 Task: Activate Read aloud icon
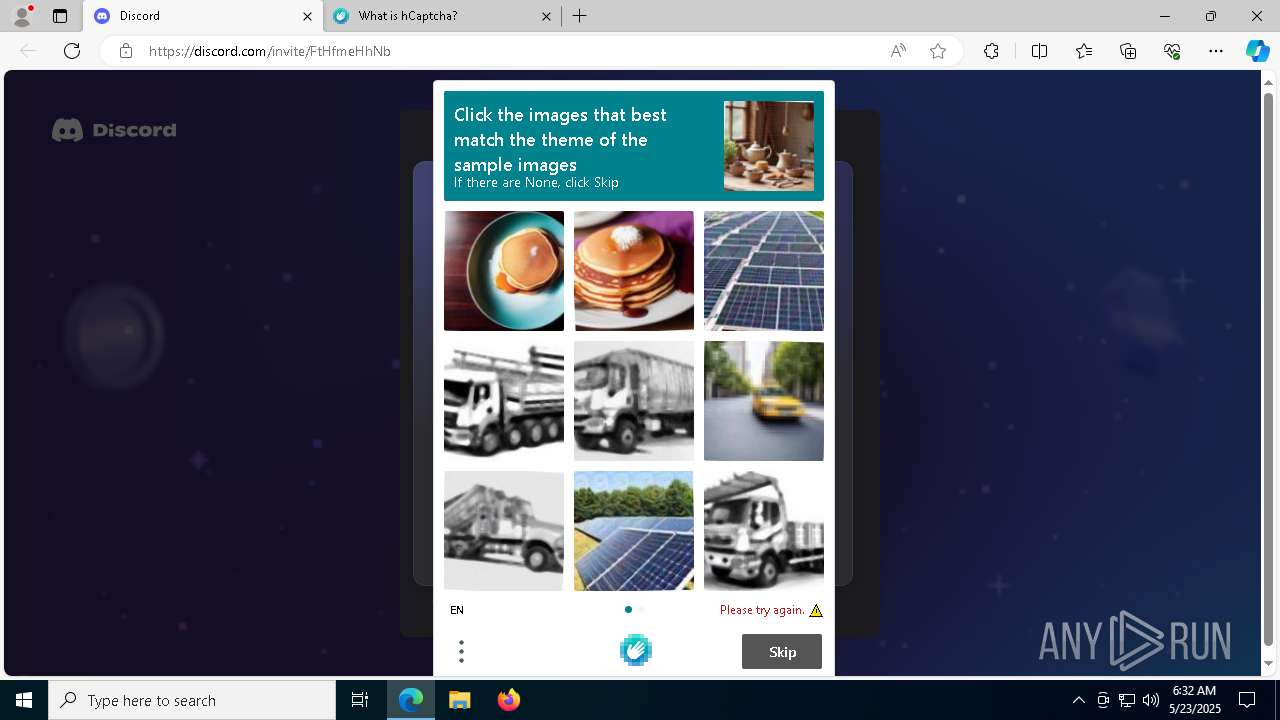tap(898, 51)
